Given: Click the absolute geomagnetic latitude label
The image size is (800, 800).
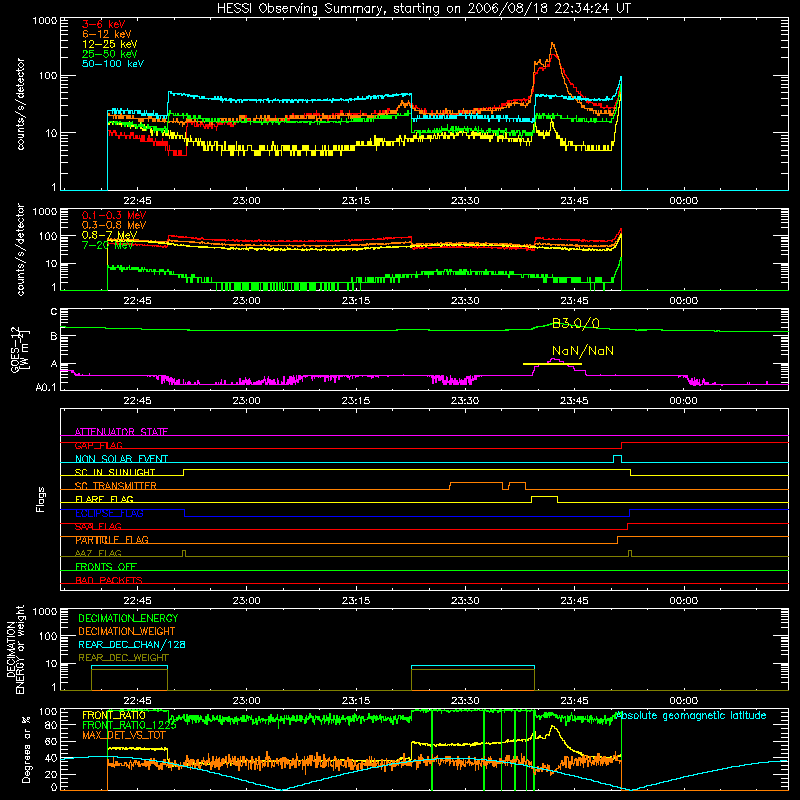Looking at the screenshot, I should tap(690, 715).
